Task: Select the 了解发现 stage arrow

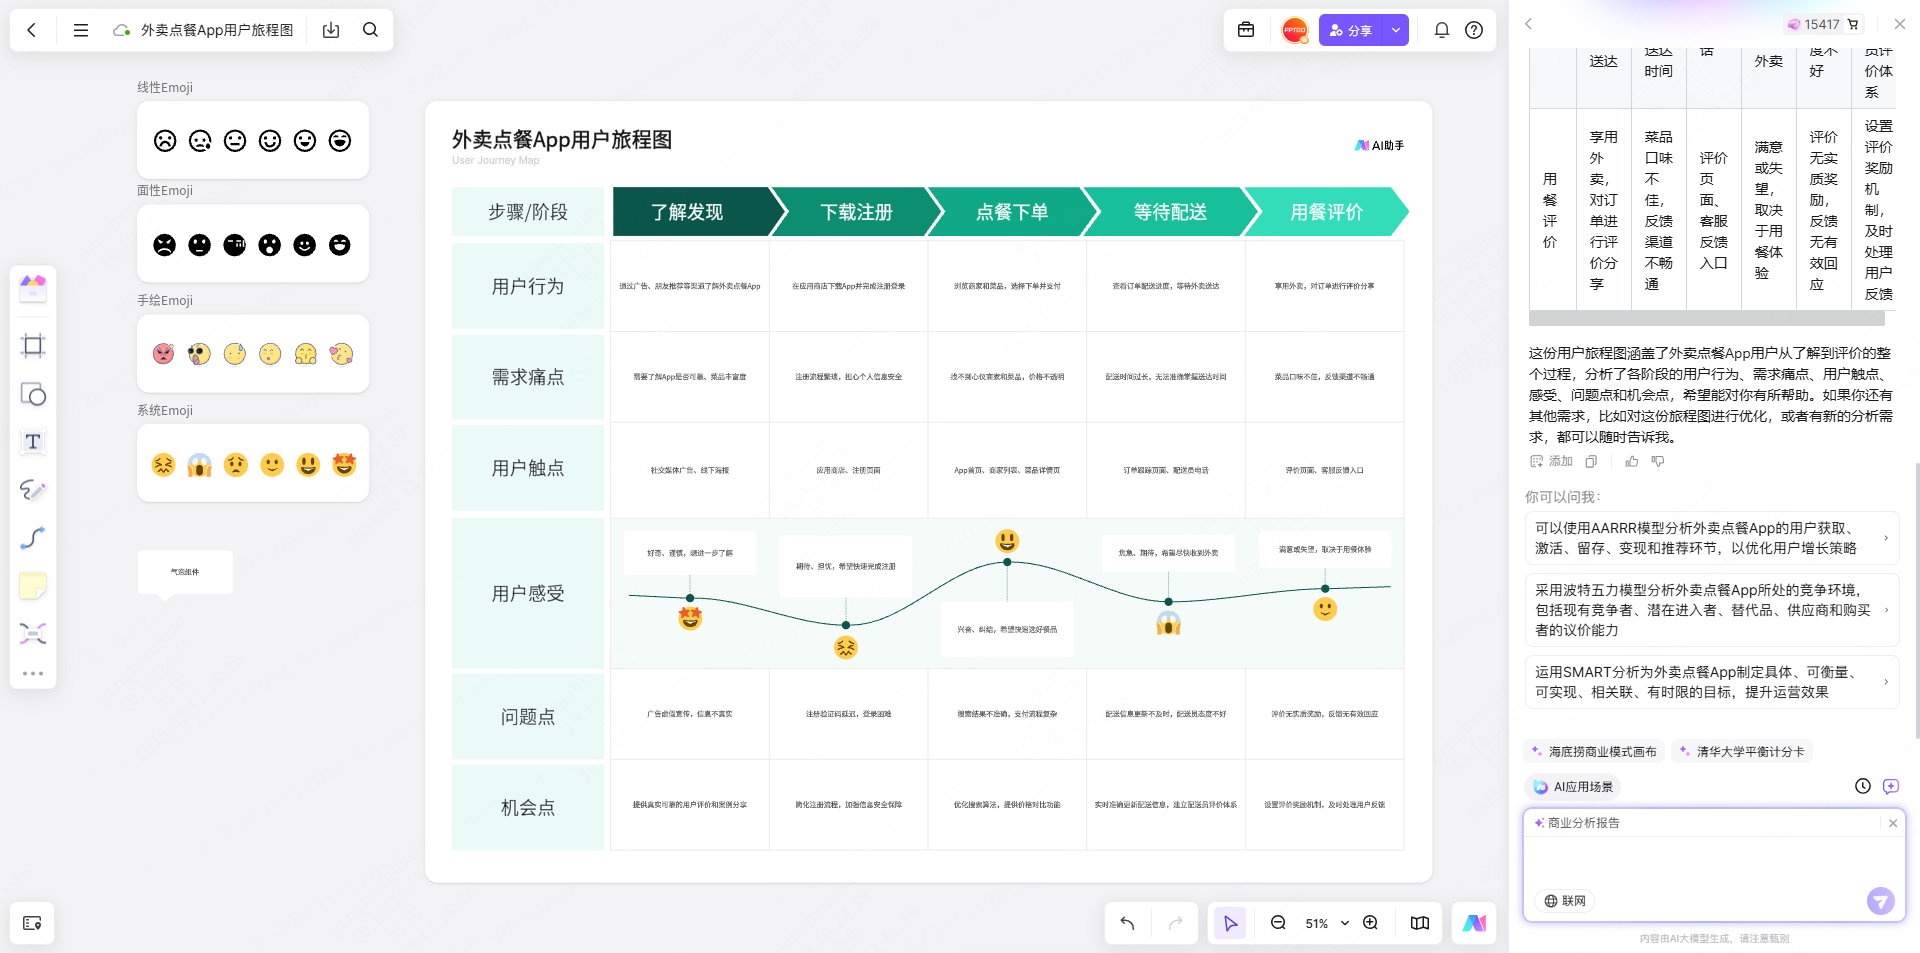Action: pyautogui.click(x=693, y=212)
